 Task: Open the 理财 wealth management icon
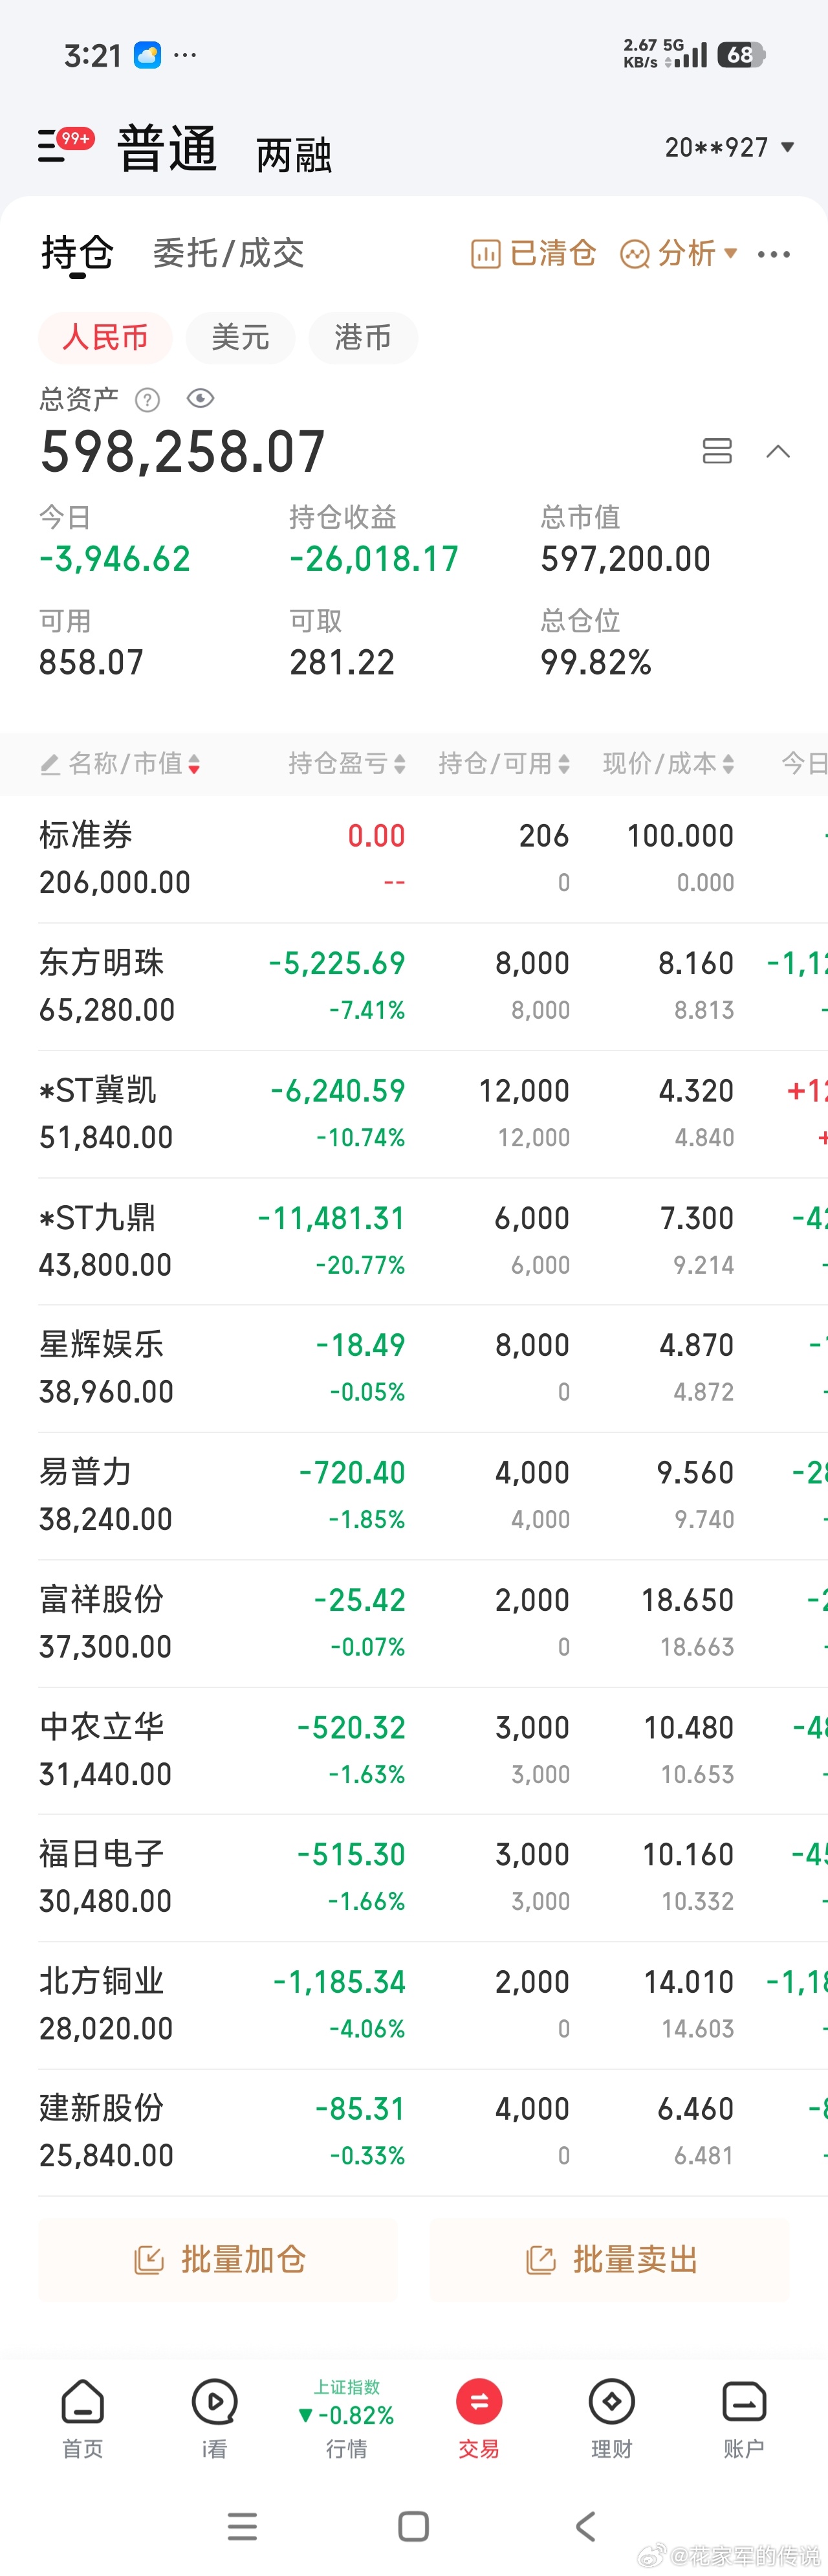point(611,2418)
